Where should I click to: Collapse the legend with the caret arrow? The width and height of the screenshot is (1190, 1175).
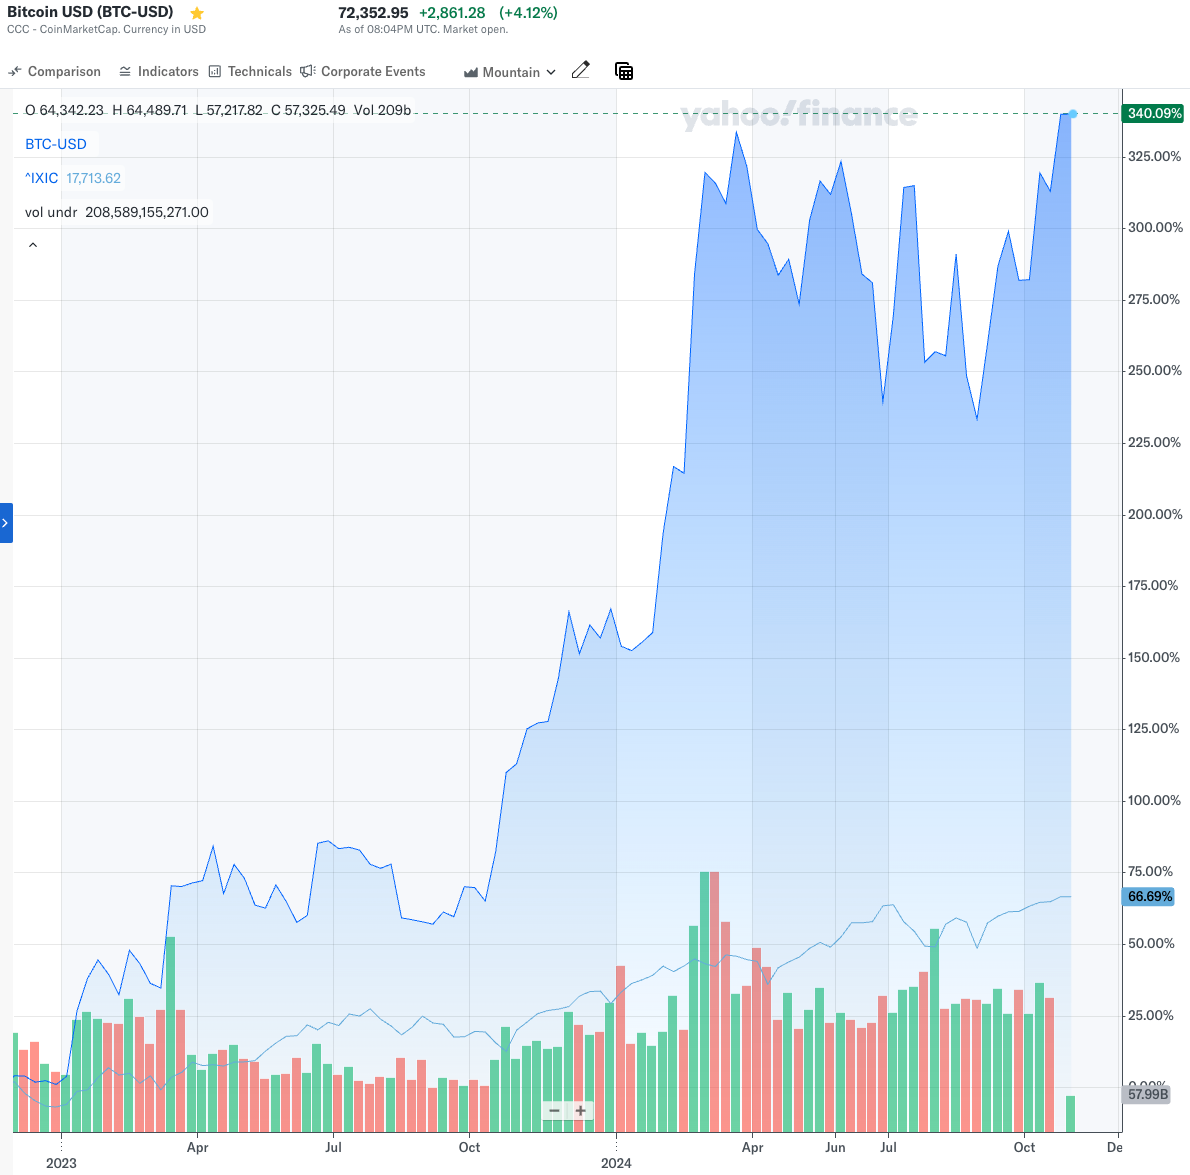point(33,245)
